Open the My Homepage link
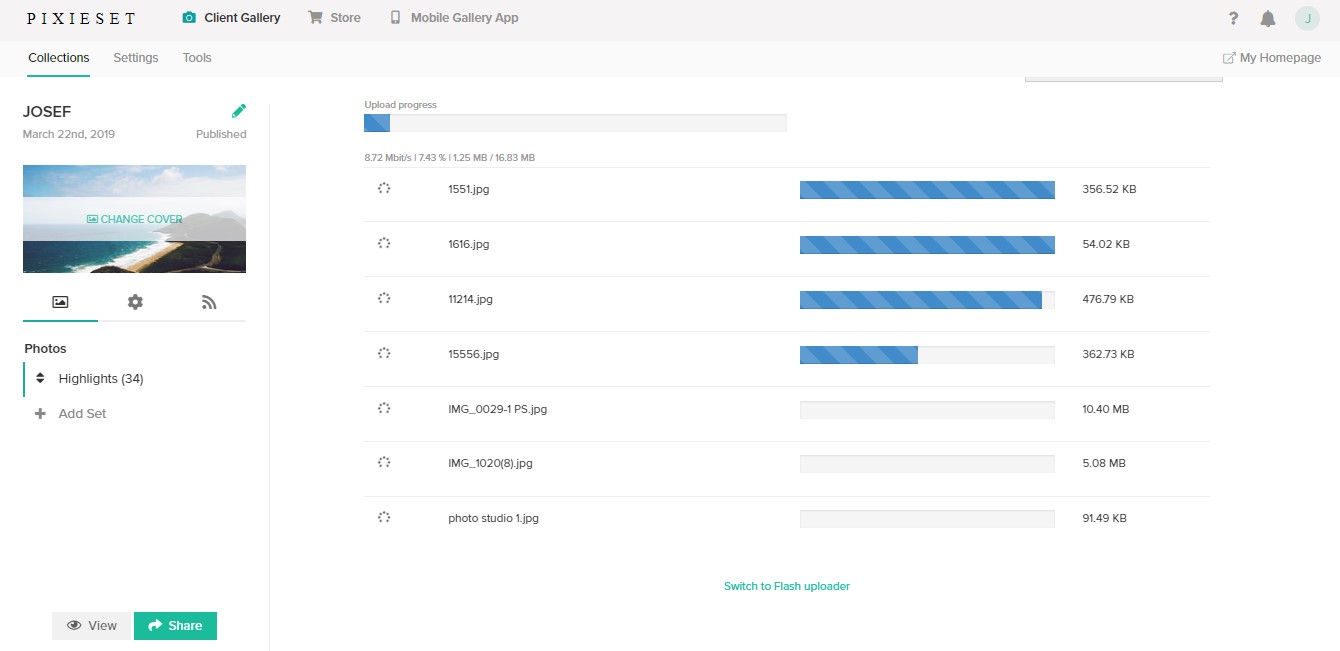 [x=1271, y=58]
